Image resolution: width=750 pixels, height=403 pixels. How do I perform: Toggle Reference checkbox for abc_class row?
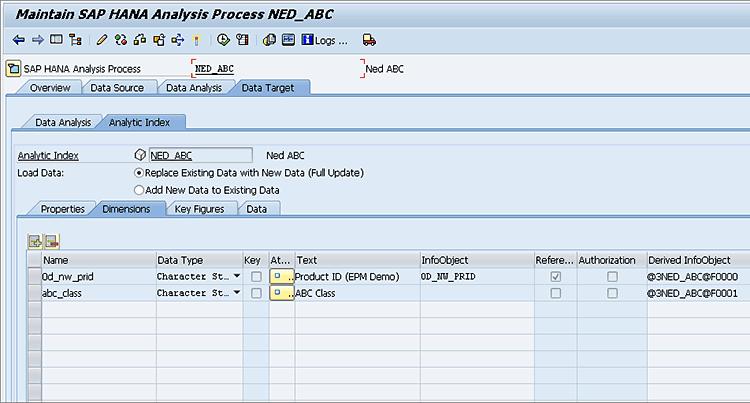pyautogui.click(x=555, y=293)
